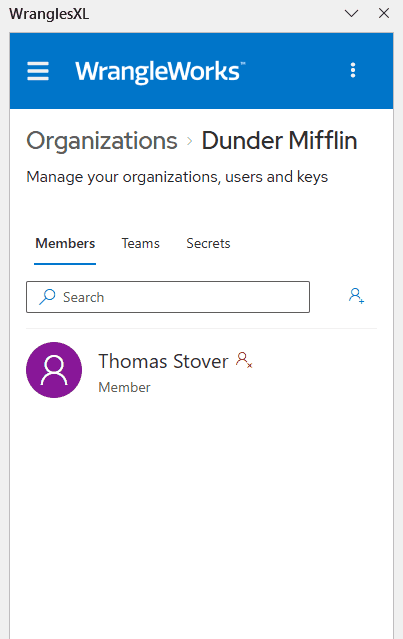Open the vertical three-dot options menu
The height and width of the screenshot is (639, 403).
click(x=353, y=70)
